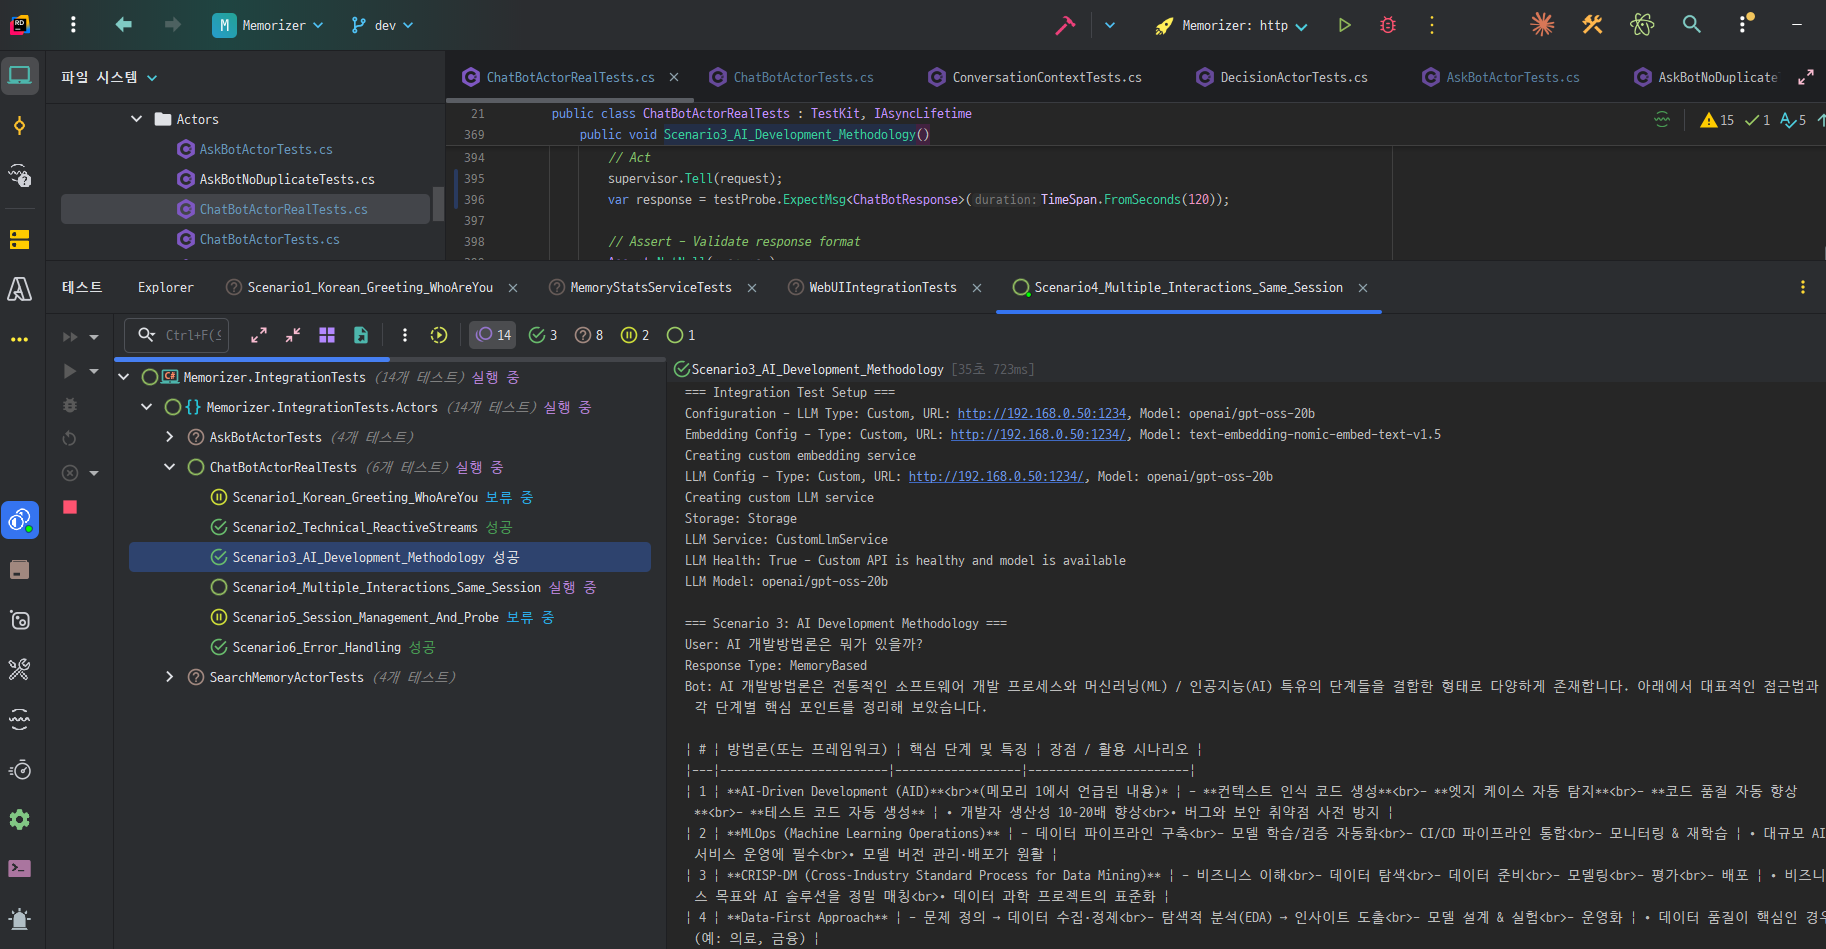The width and height of the screenshot is (1826, 949).
Task: Click the Build solution hammer icon
Action: pyautogui.click(x=1065, y=25)
